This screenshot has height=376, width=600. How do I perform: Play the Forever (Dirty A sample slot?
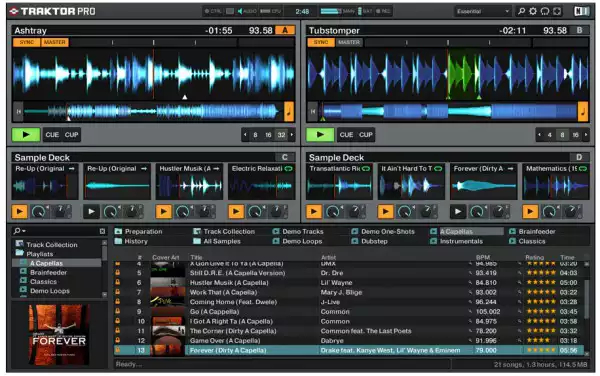coord(458,211)
